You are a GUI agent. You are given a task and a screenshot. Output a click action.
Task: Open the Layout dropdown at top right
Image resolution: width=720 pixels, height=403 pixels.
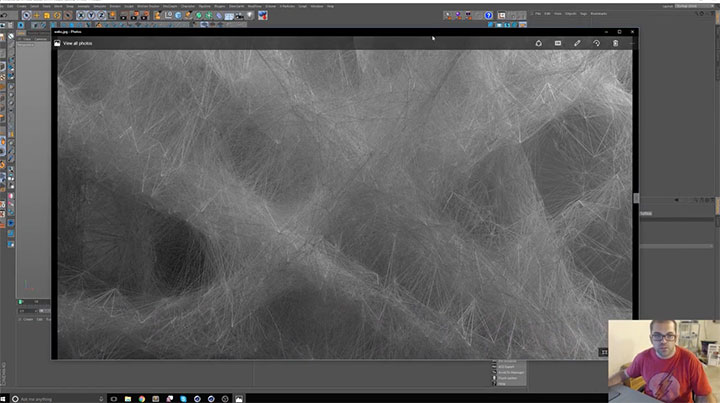point(694,6)
